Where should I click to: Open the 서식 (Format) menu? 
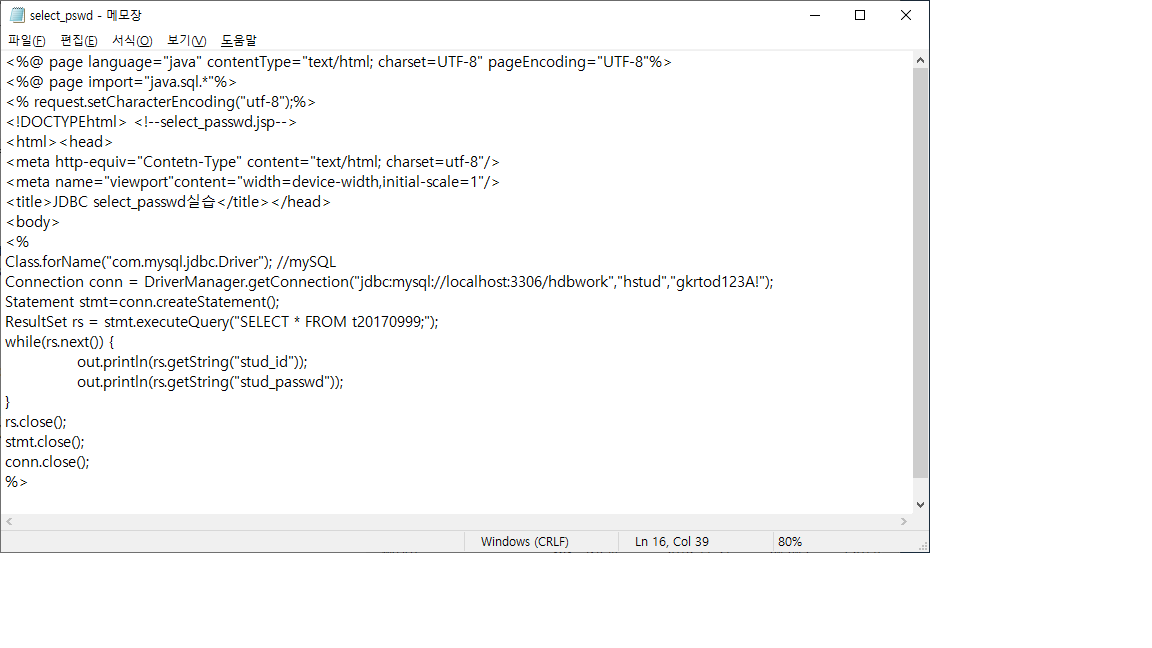(132, 40)
